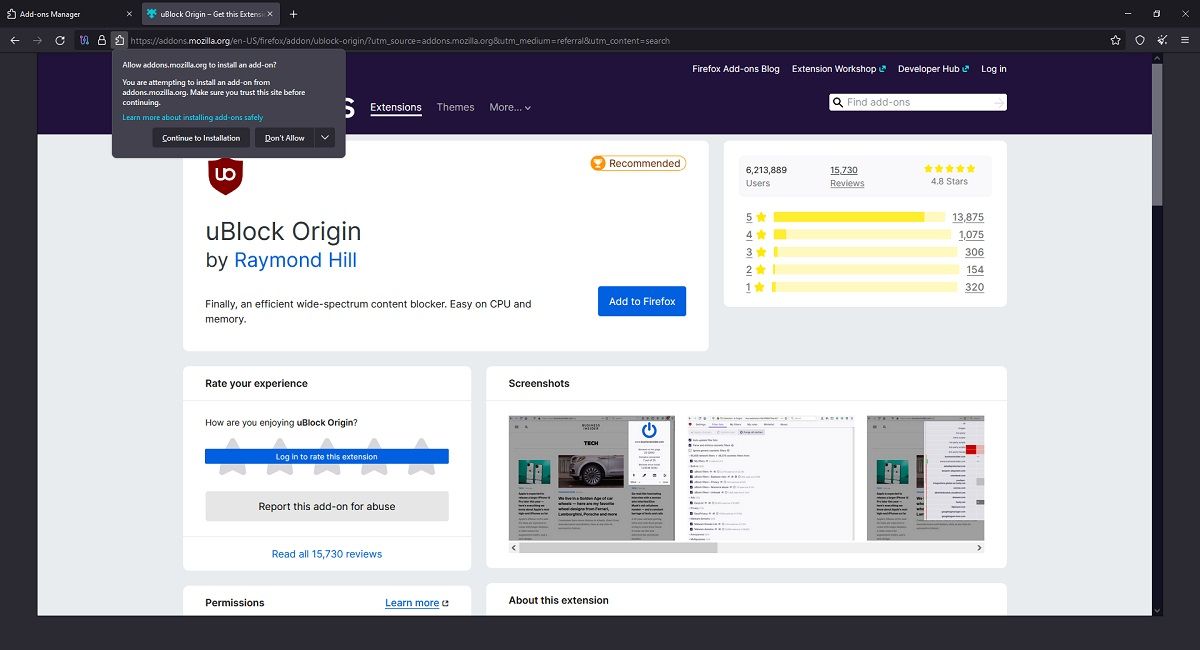Expand the Don't Allow options chevron

point(324,137)
